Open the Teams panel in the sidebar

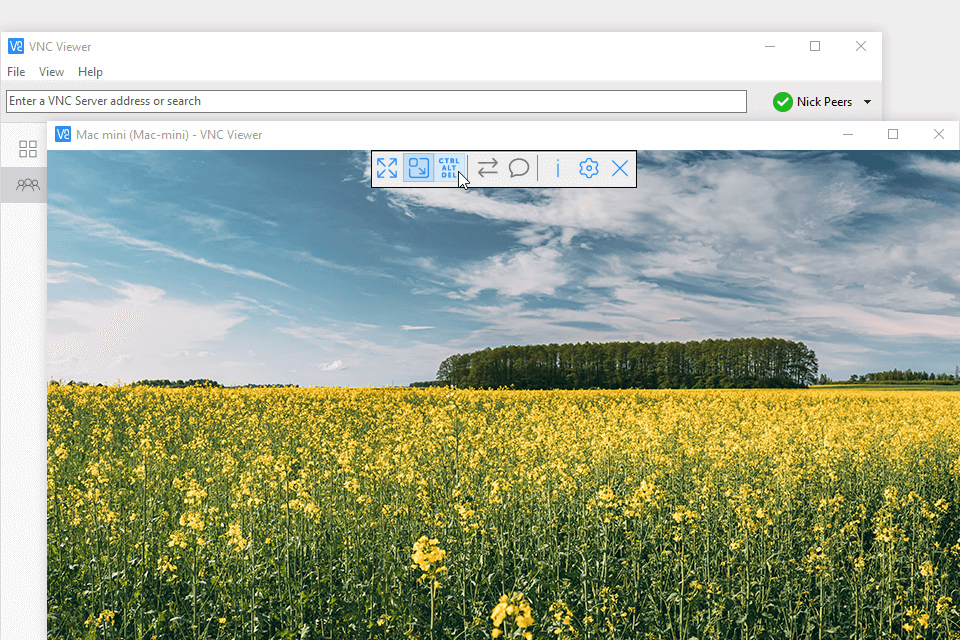27,184
